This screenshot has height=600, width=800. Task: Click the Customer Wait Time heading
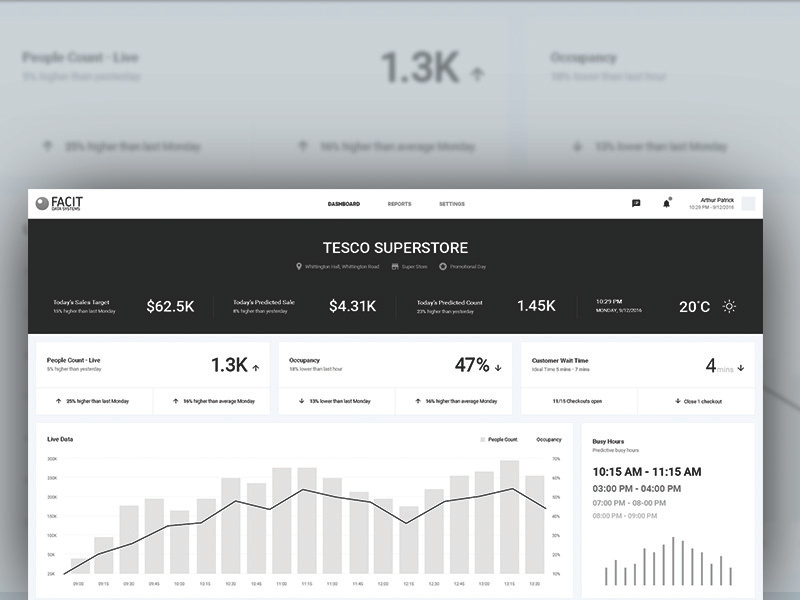click(560, 360)
